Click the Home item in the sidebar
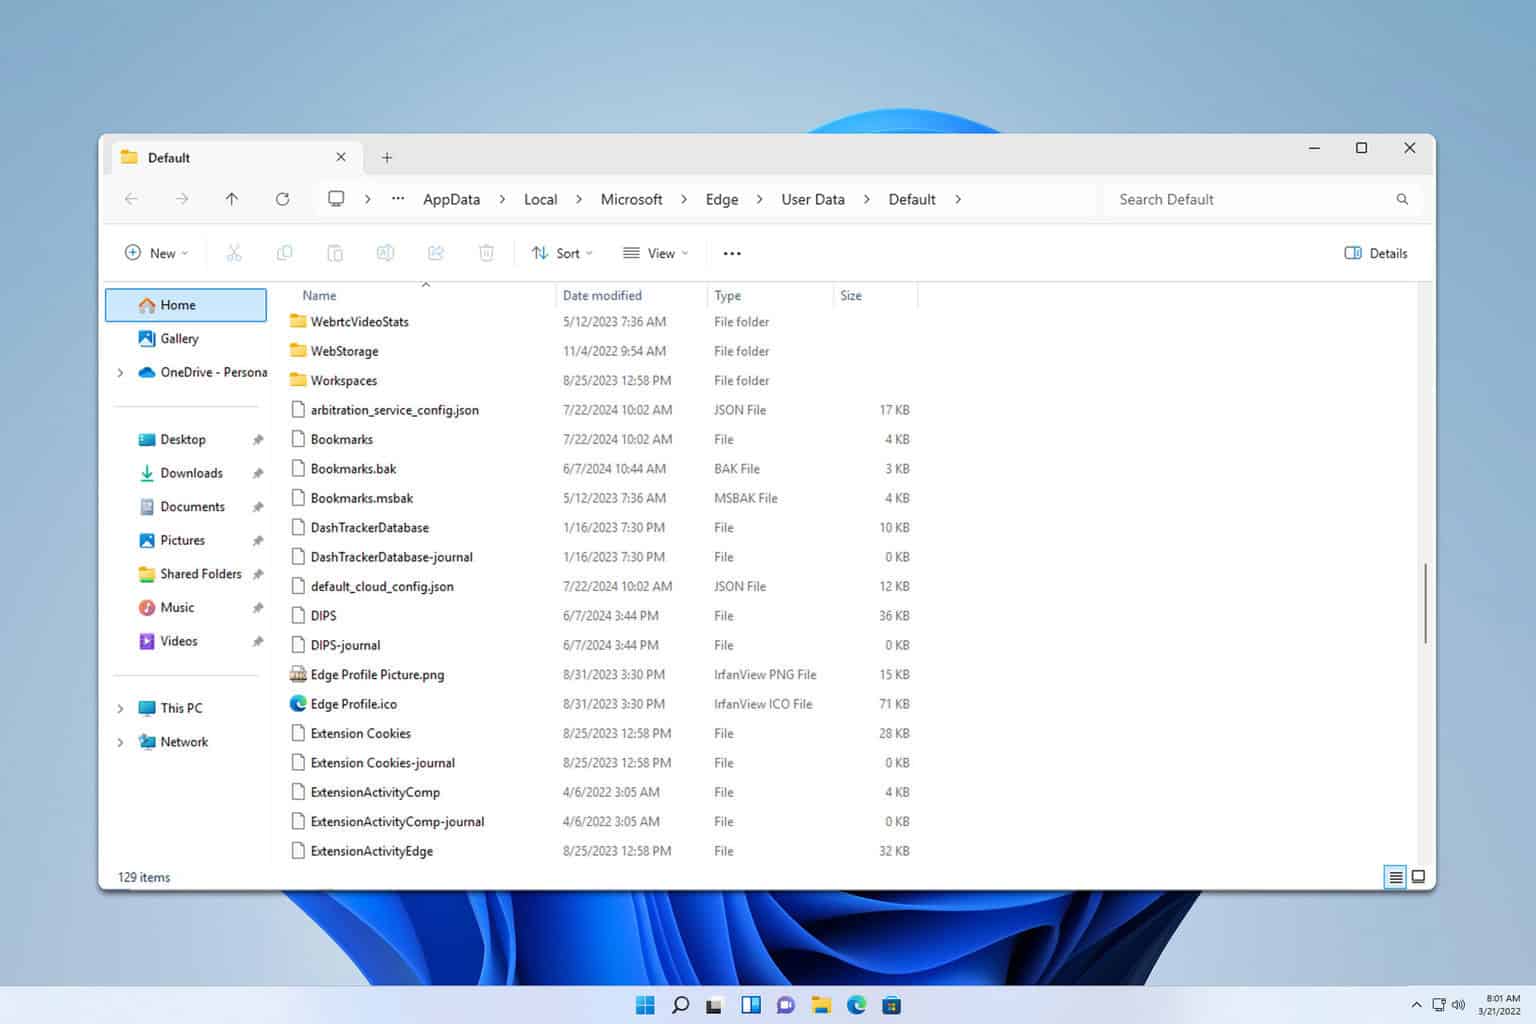The width and height of the screenshot is (1536, 1024). tap(177, 304)
